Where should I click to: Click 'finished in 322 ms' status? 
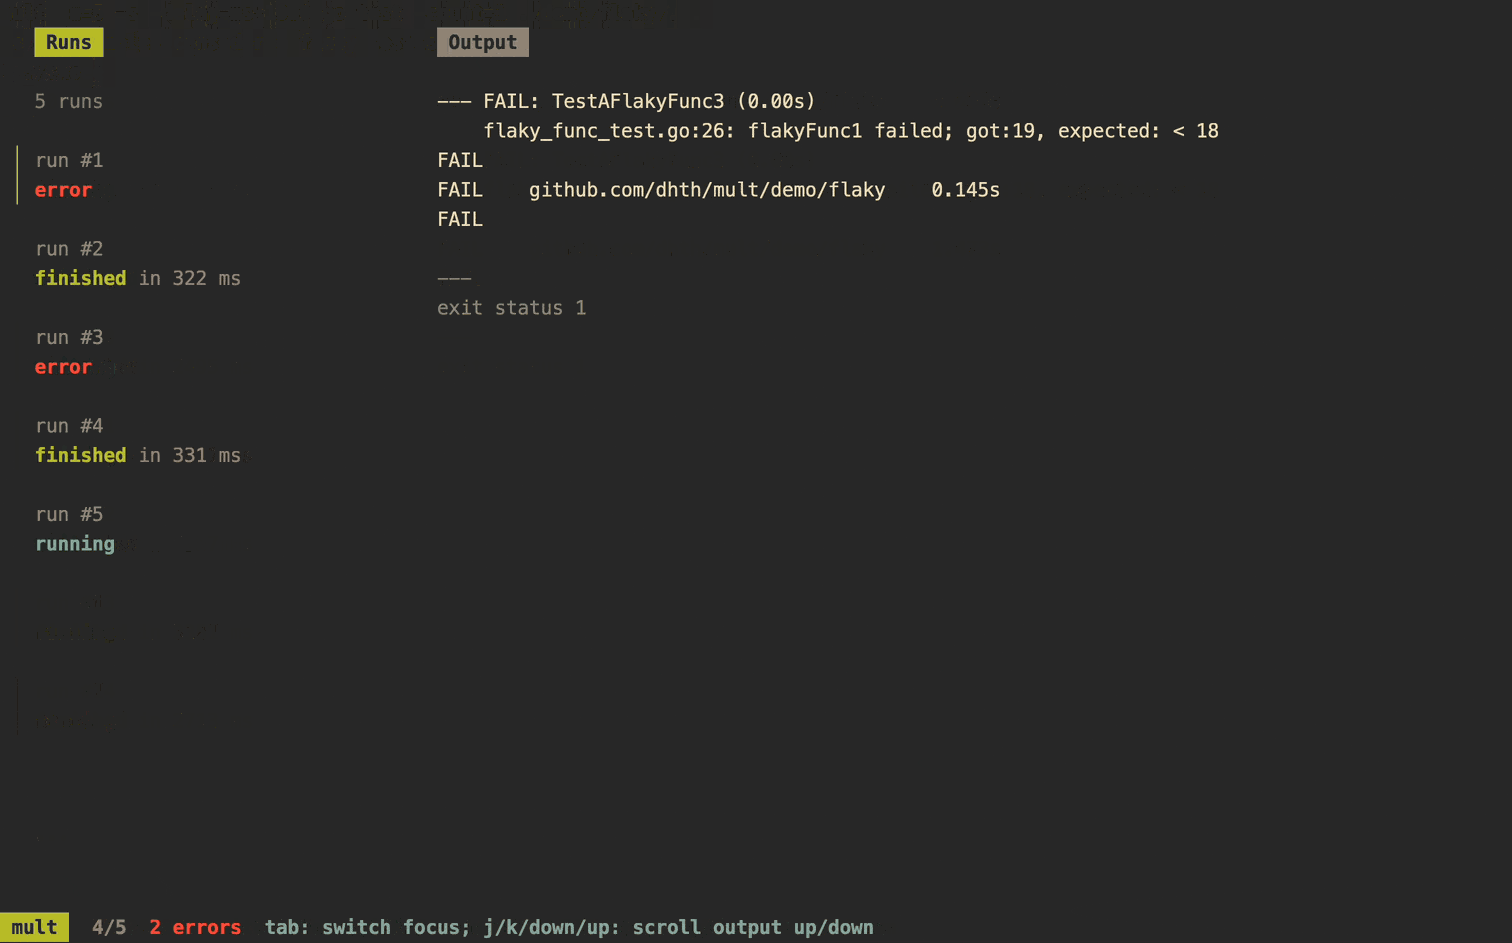[x=138, y=278]
